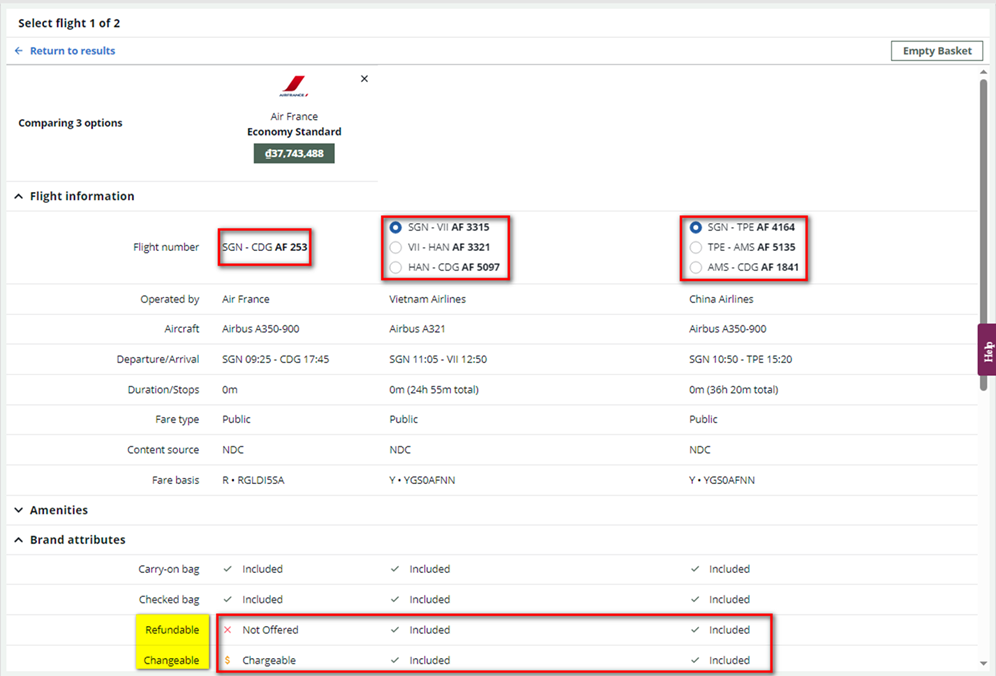Click the ₫37,743,488 price button
This screenshot has width=996, height=676.
click(294, 153)
